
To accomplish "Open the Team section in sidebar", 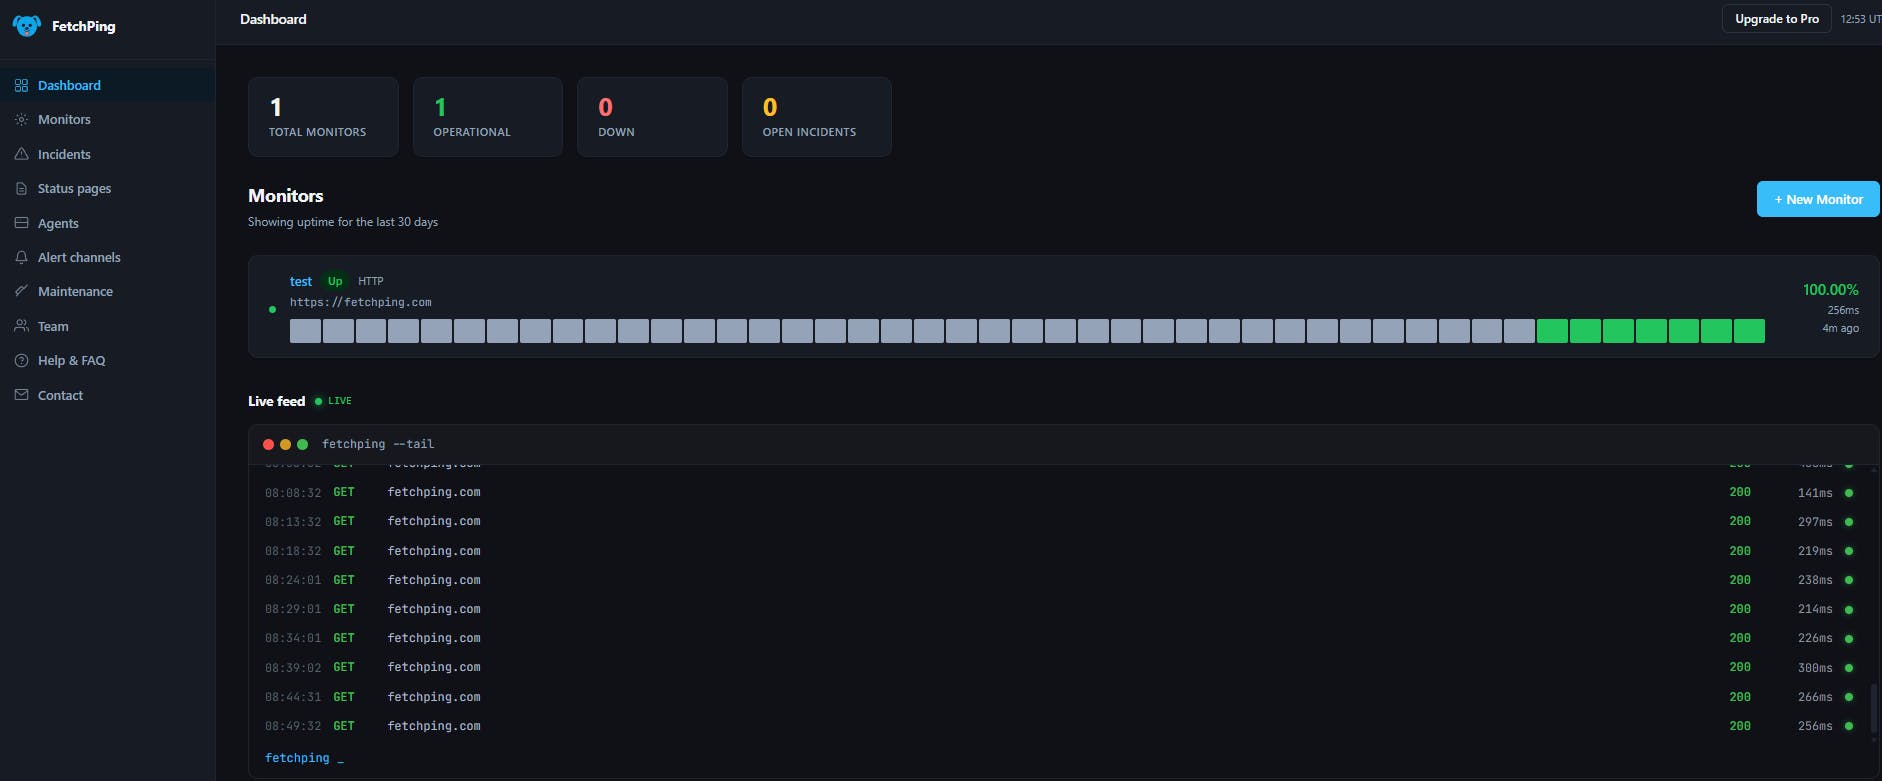I will point(107,327).
